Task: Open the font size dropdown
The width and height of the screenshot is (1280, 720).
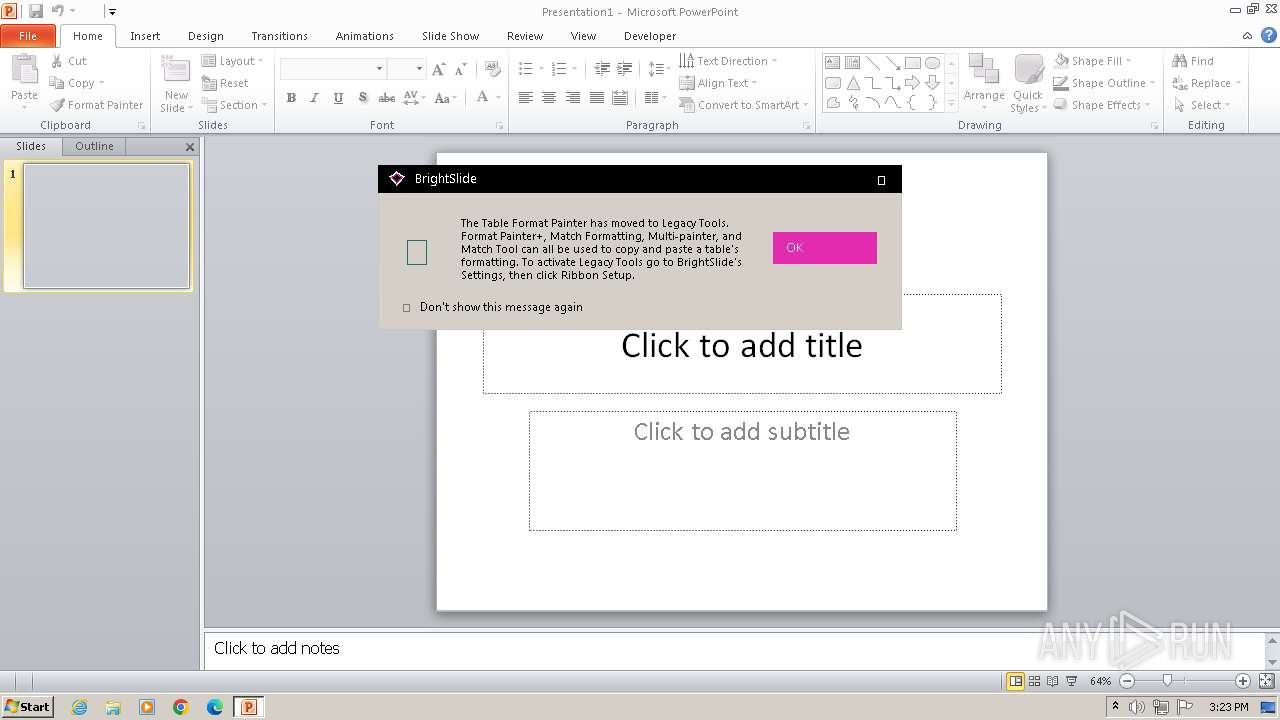Action: (x=420, y=69)
